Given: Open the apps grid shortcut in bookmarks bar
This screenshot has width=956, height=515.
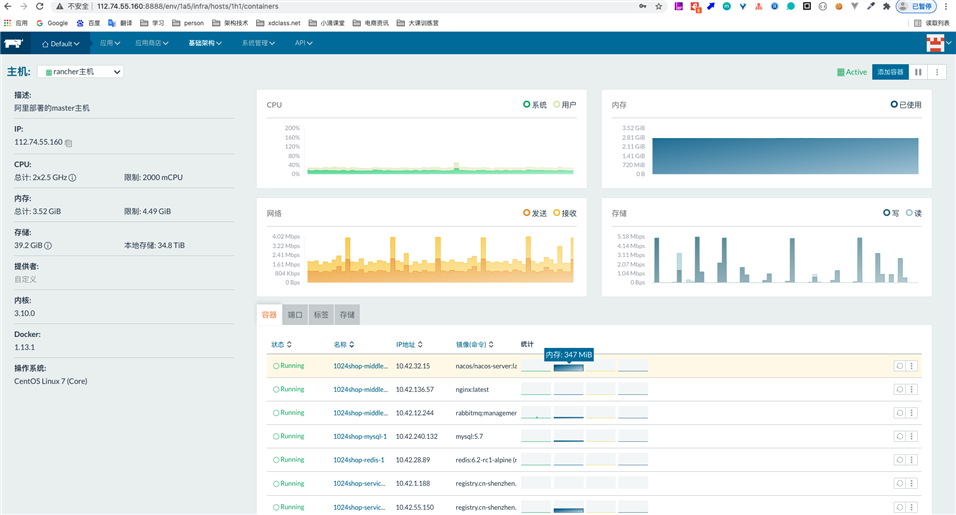Looking at the screenshot, I should click(7, 23).
